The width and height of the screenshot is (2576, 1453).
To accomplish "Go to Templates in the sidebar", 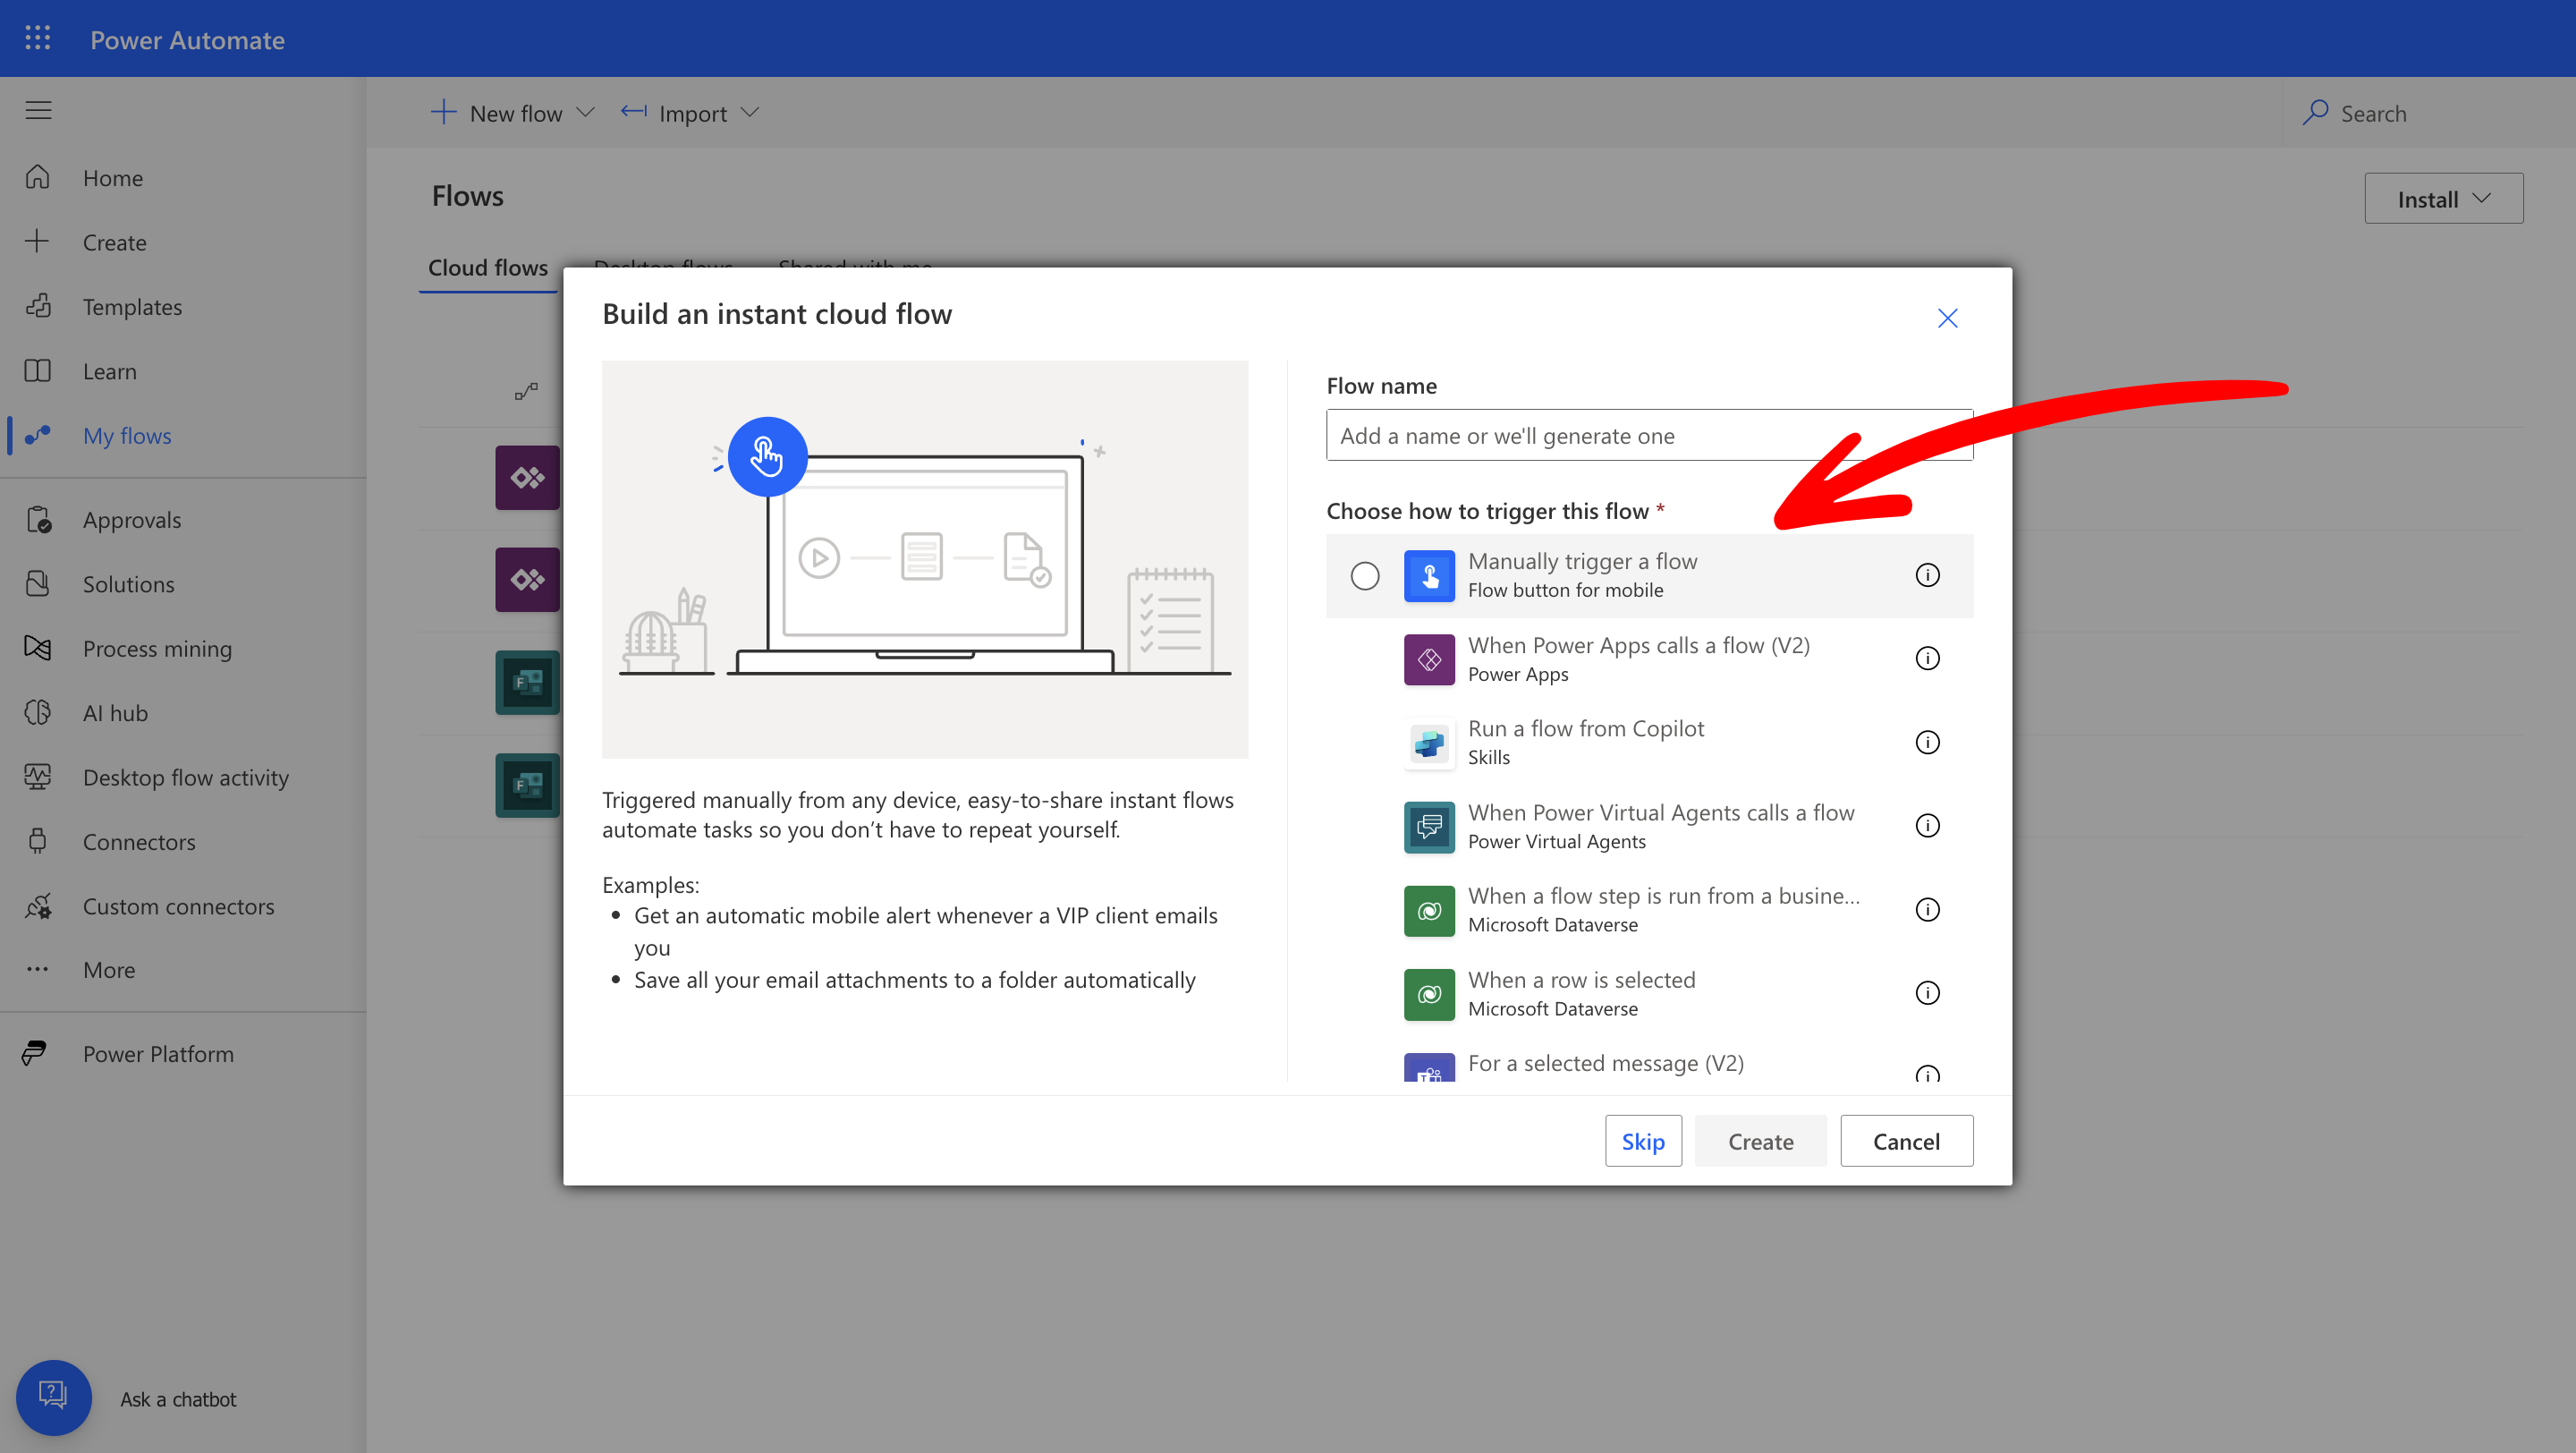I will pos(132,307).
